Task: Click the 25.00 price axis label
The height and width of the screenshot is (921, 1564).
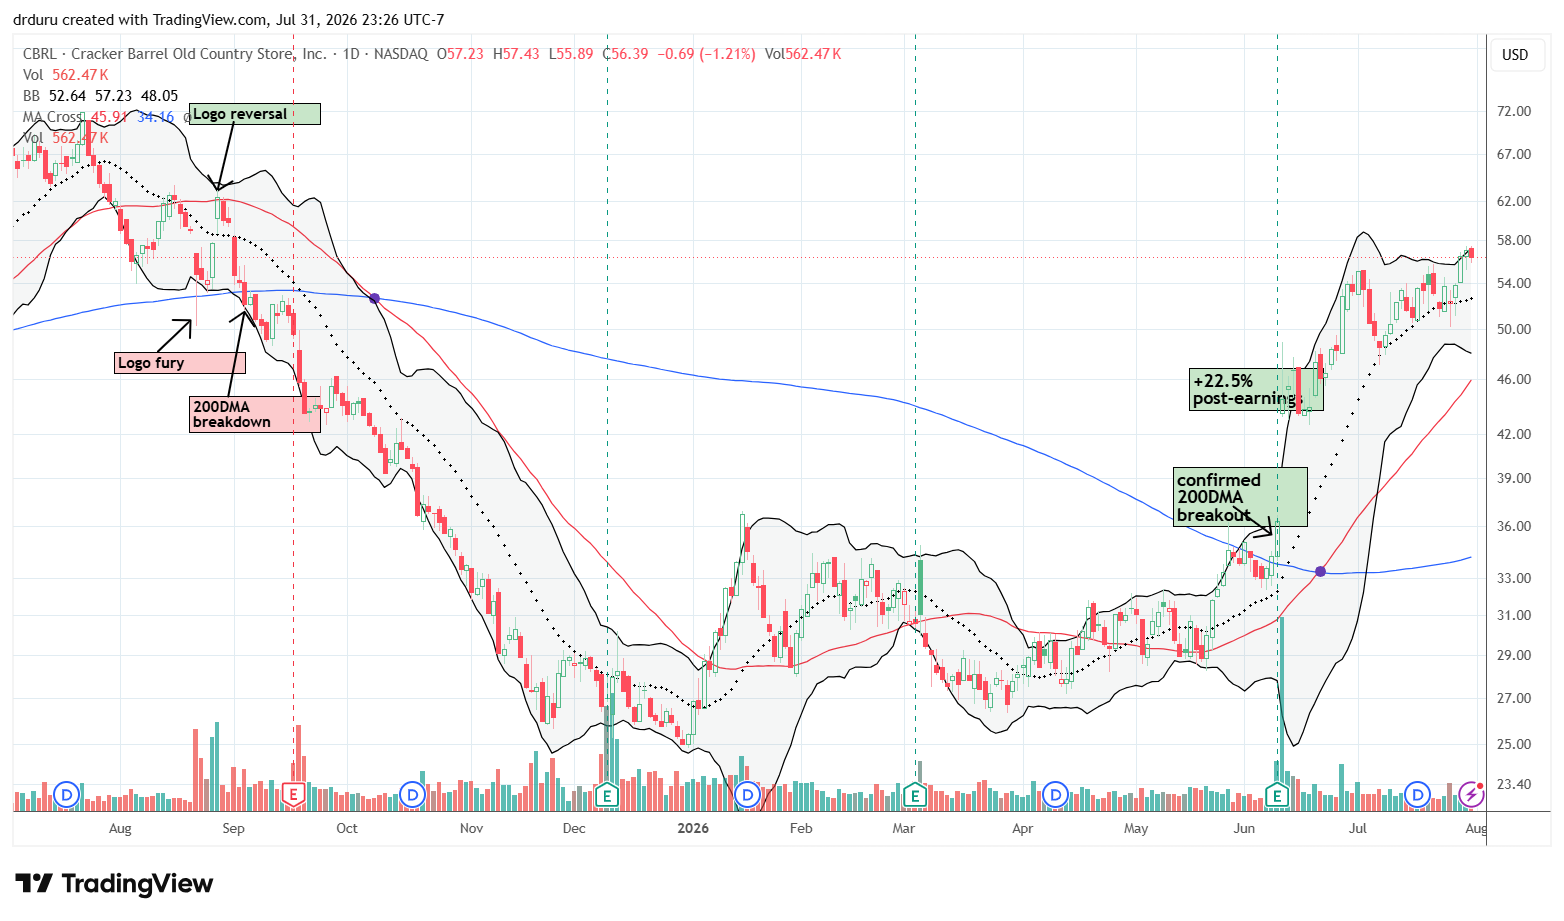Action: click(x=1514, y=744)
